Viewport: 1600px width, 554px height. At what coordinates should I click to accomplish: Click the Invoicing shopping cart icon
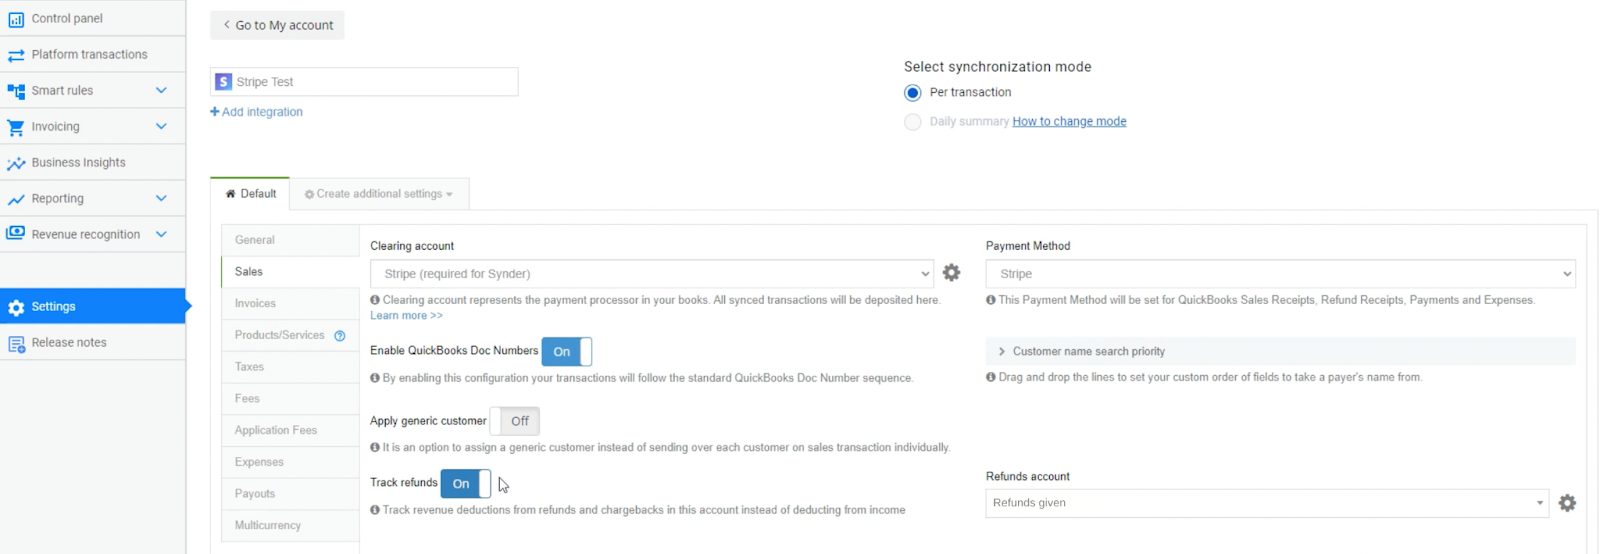(x=16, y=127)
